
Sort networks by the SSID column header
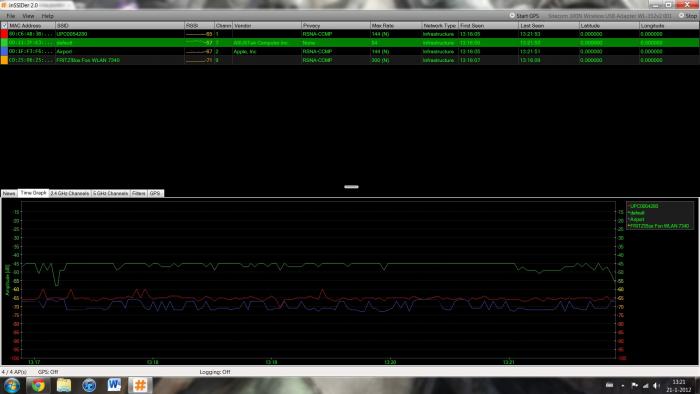pyautogui.click(x=120, y=26)
